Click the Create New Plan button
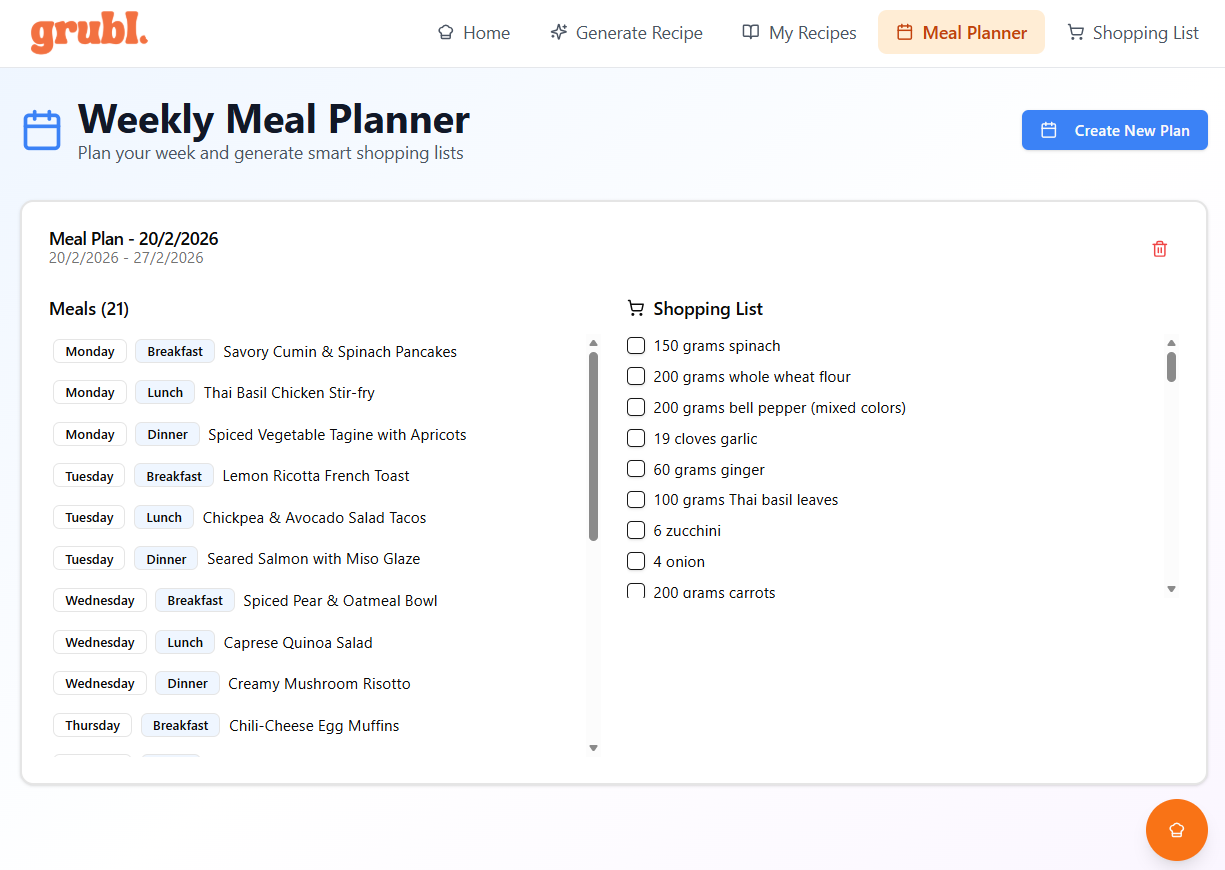This screenshot has width=1225, height=870. tap(1114, 131)
